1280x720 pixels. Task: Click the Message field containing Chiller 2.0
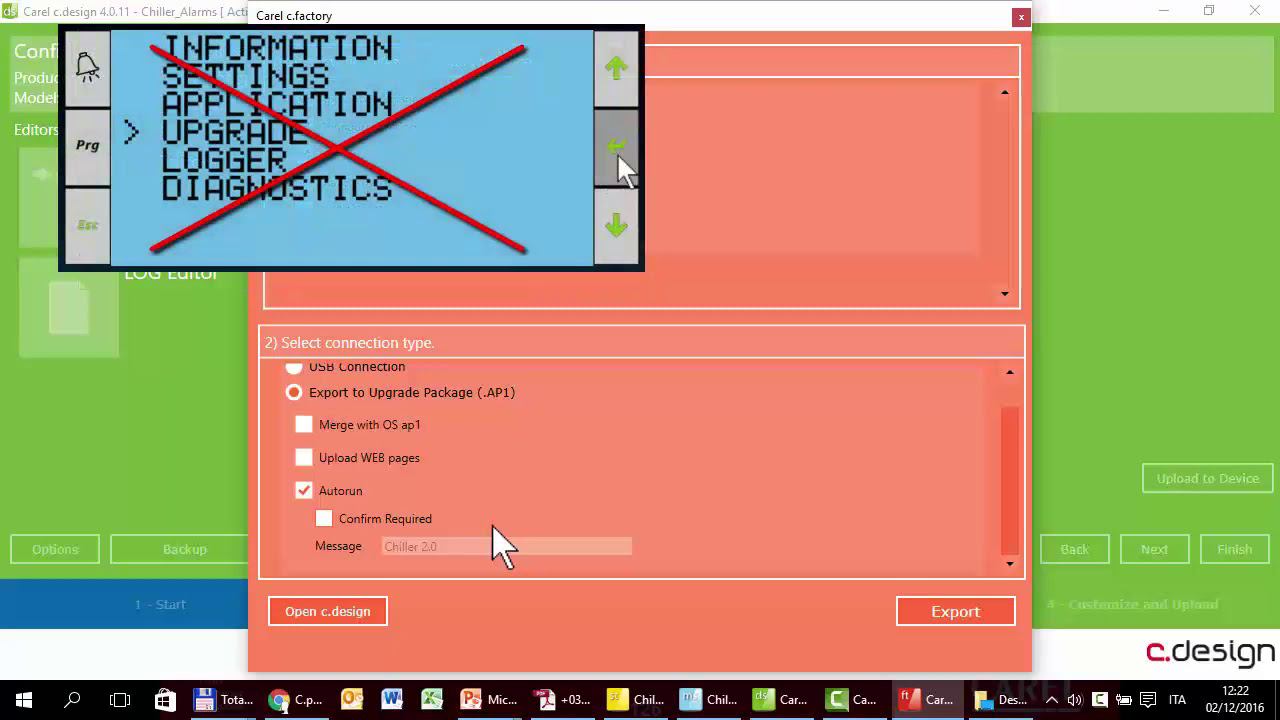[507, 546]
